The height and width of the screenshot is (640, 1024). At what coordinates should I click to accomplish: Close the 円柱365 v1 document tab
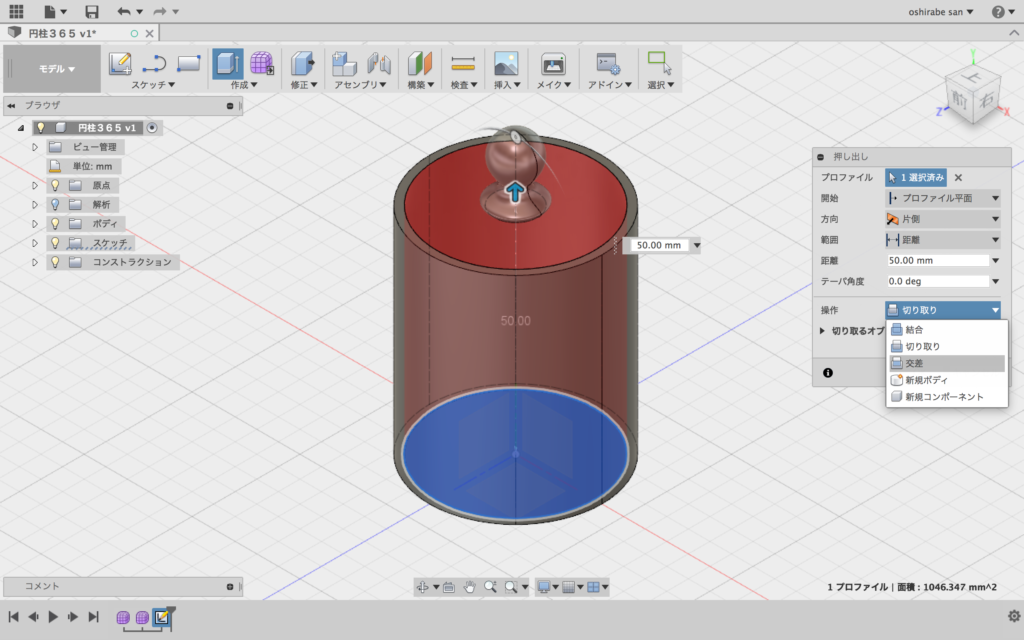click(150, 33)
